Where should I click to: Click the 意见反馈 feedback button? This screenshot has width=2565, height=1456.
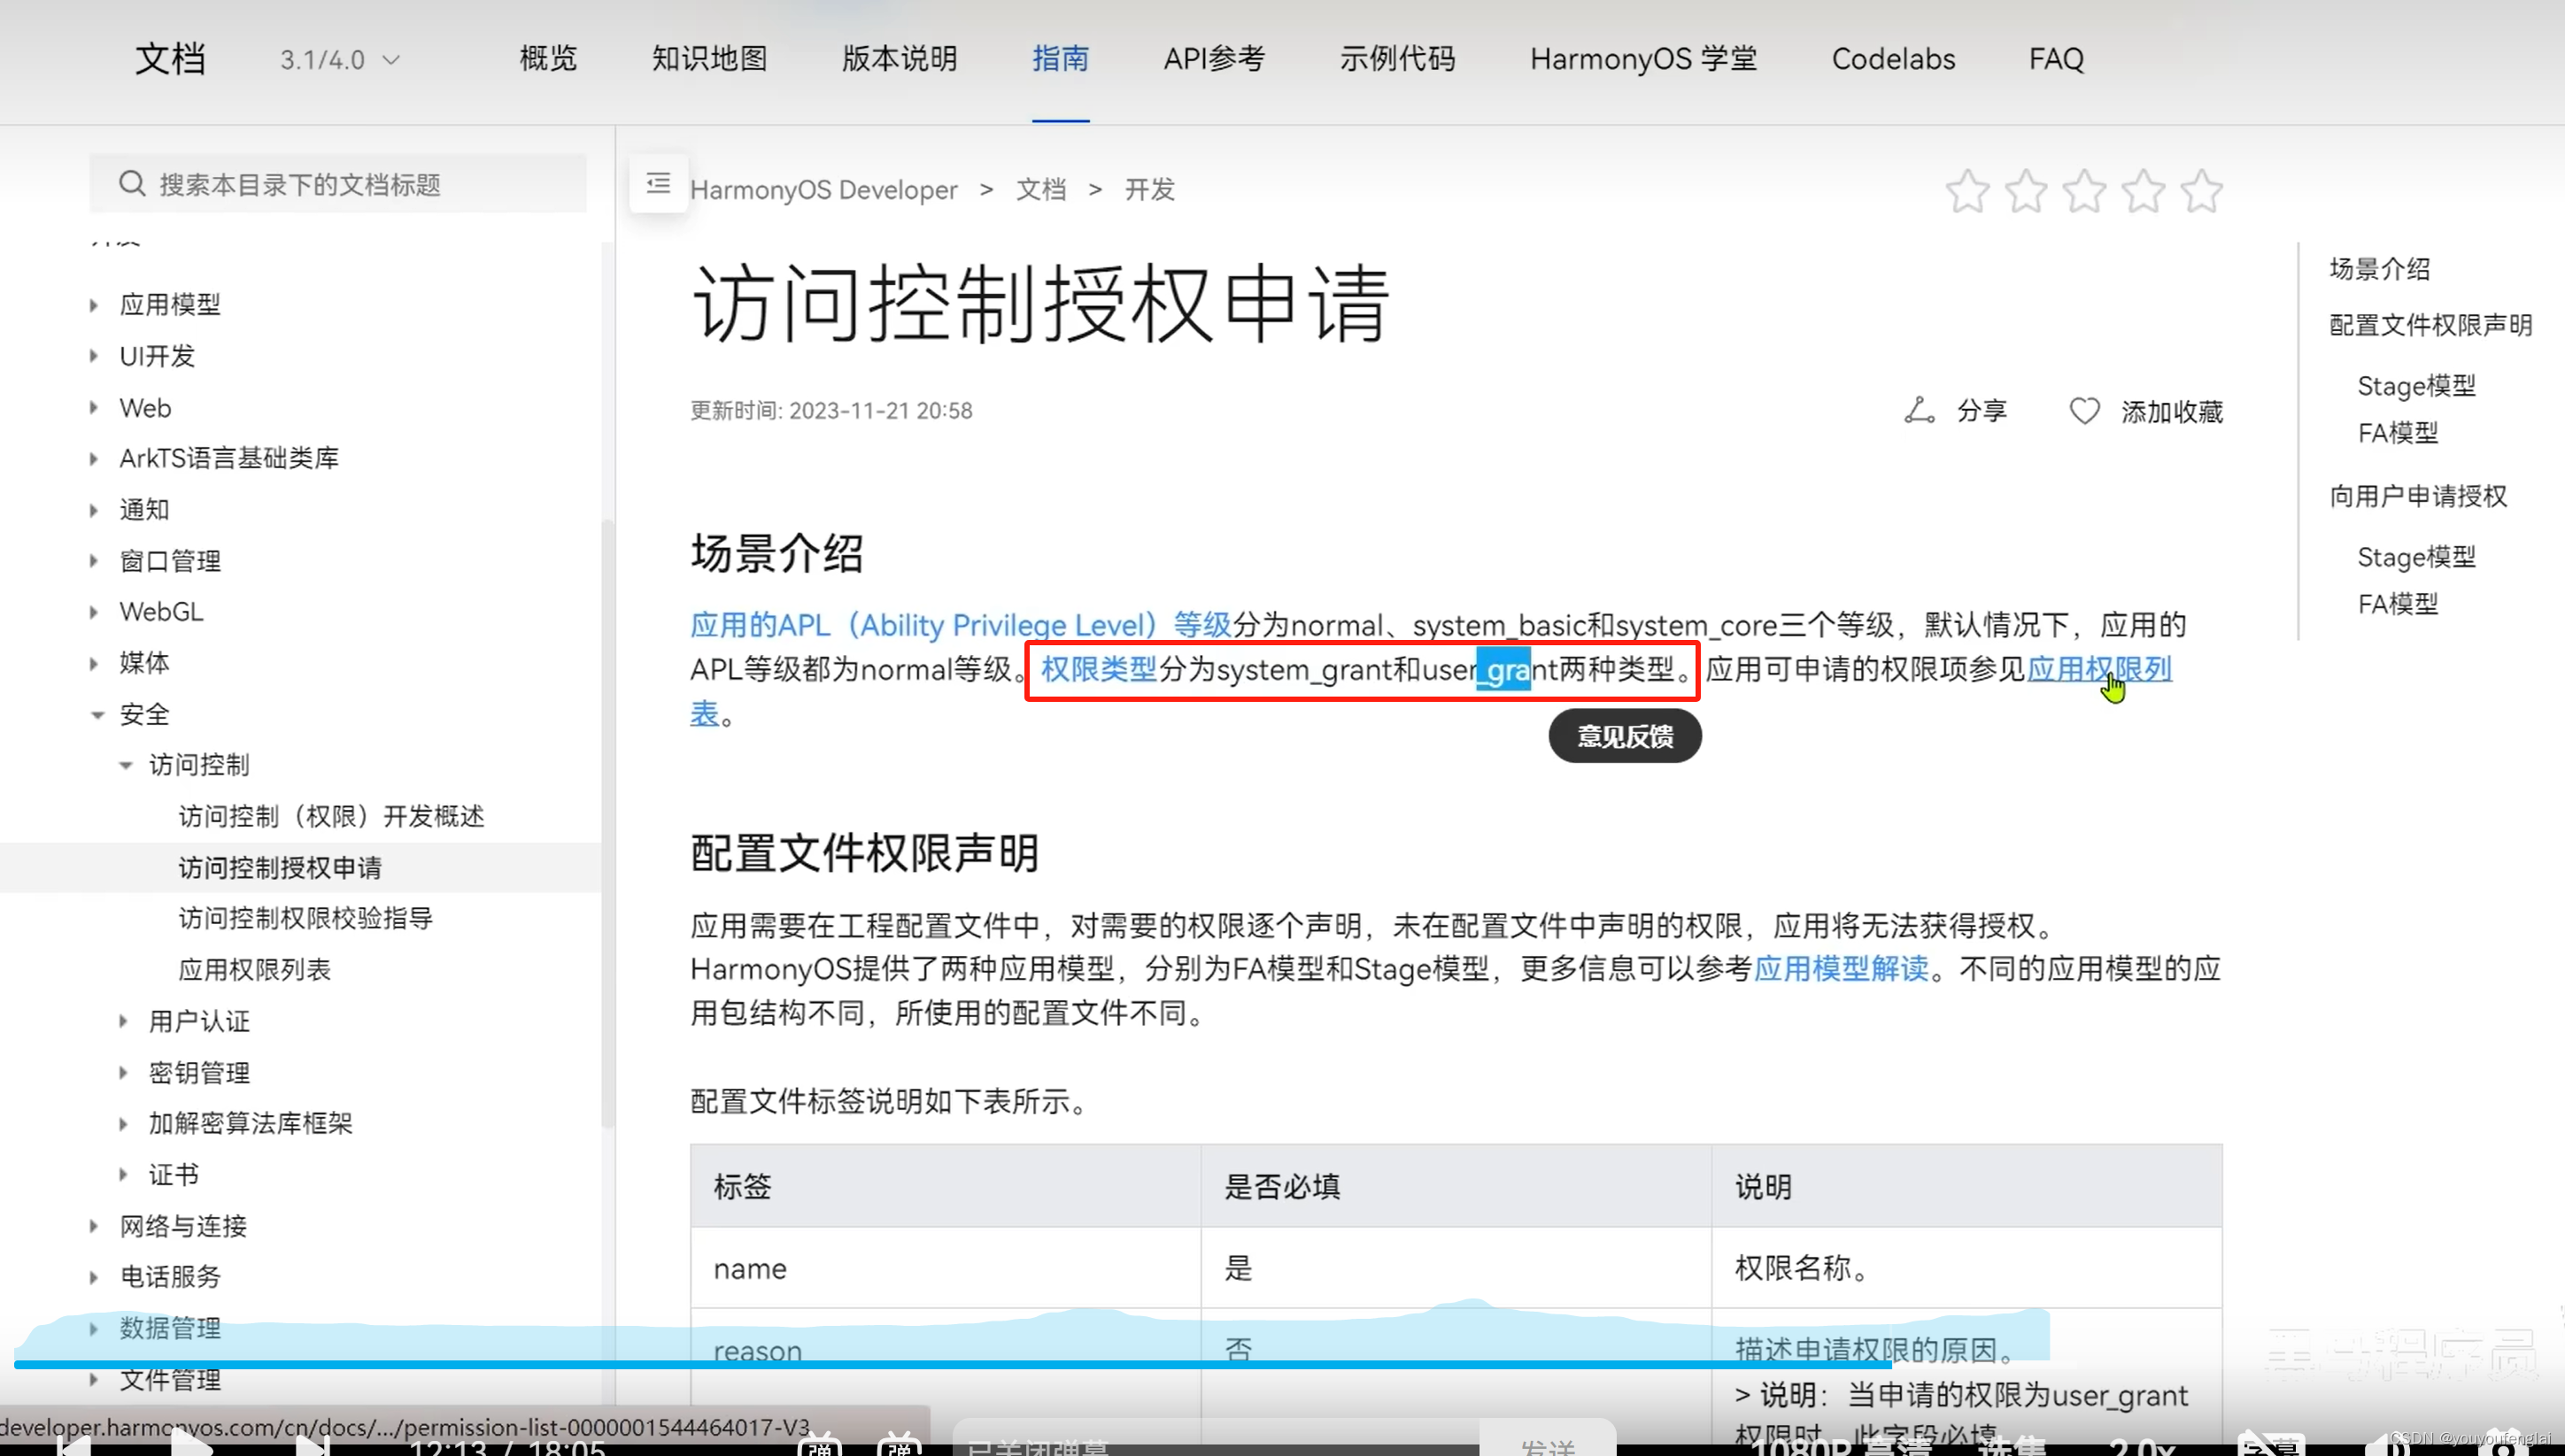(x=1624, y=736)
